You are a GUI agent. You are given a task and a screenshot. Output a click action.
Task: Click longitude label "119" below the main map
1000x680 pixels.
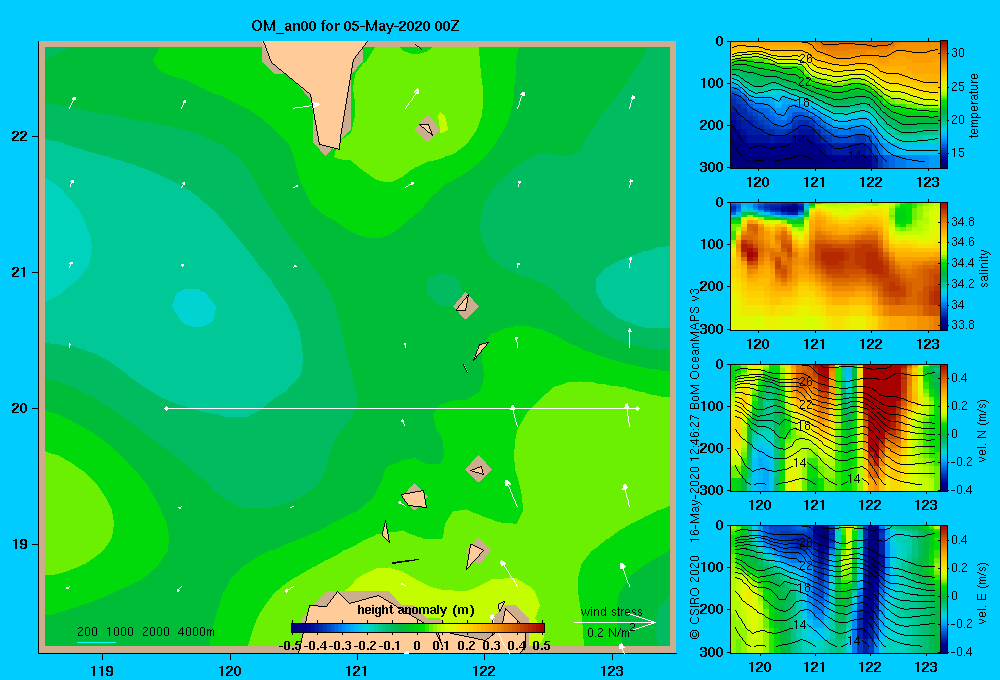tap(102, 670)
